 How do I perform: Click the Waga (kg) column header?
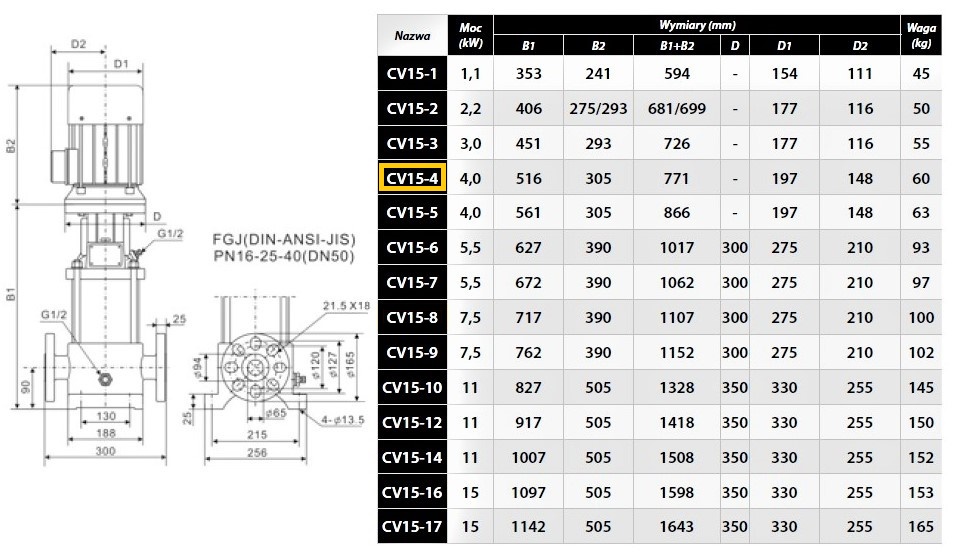click(921, 36)
